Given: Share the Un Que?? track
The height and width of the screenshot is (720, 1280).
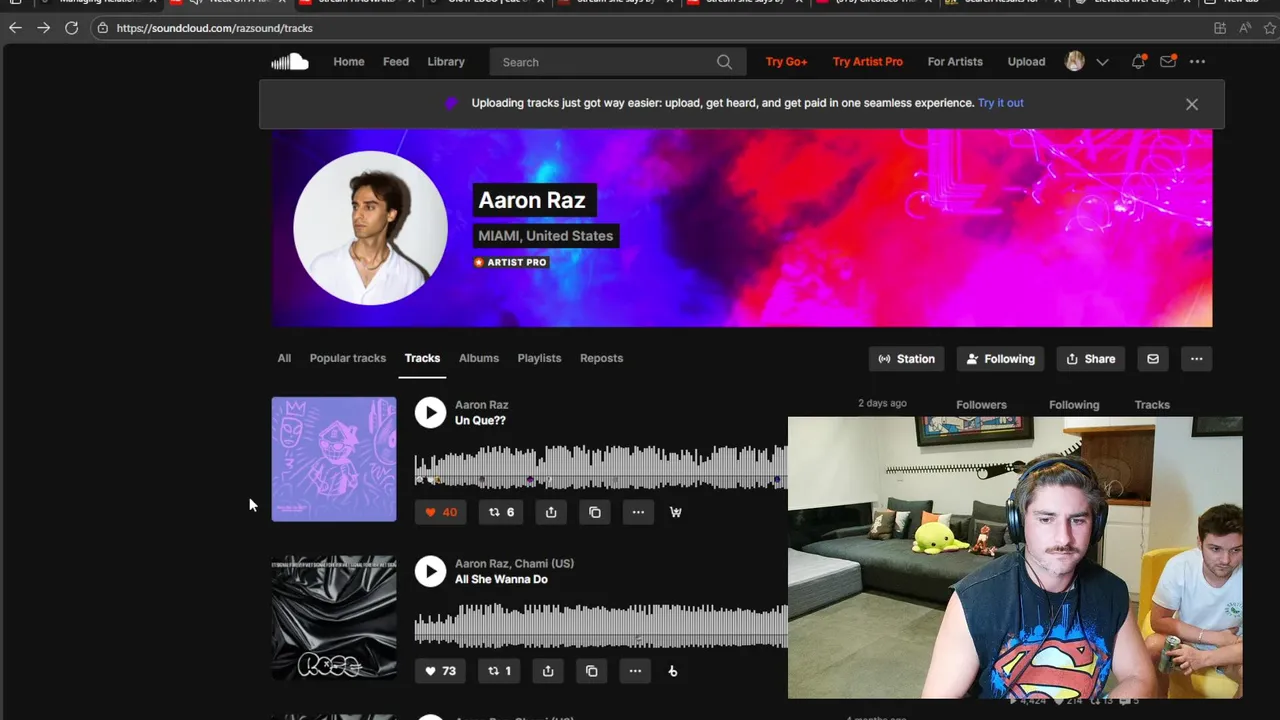Looking at the screenshot, I should coord(551,512).
